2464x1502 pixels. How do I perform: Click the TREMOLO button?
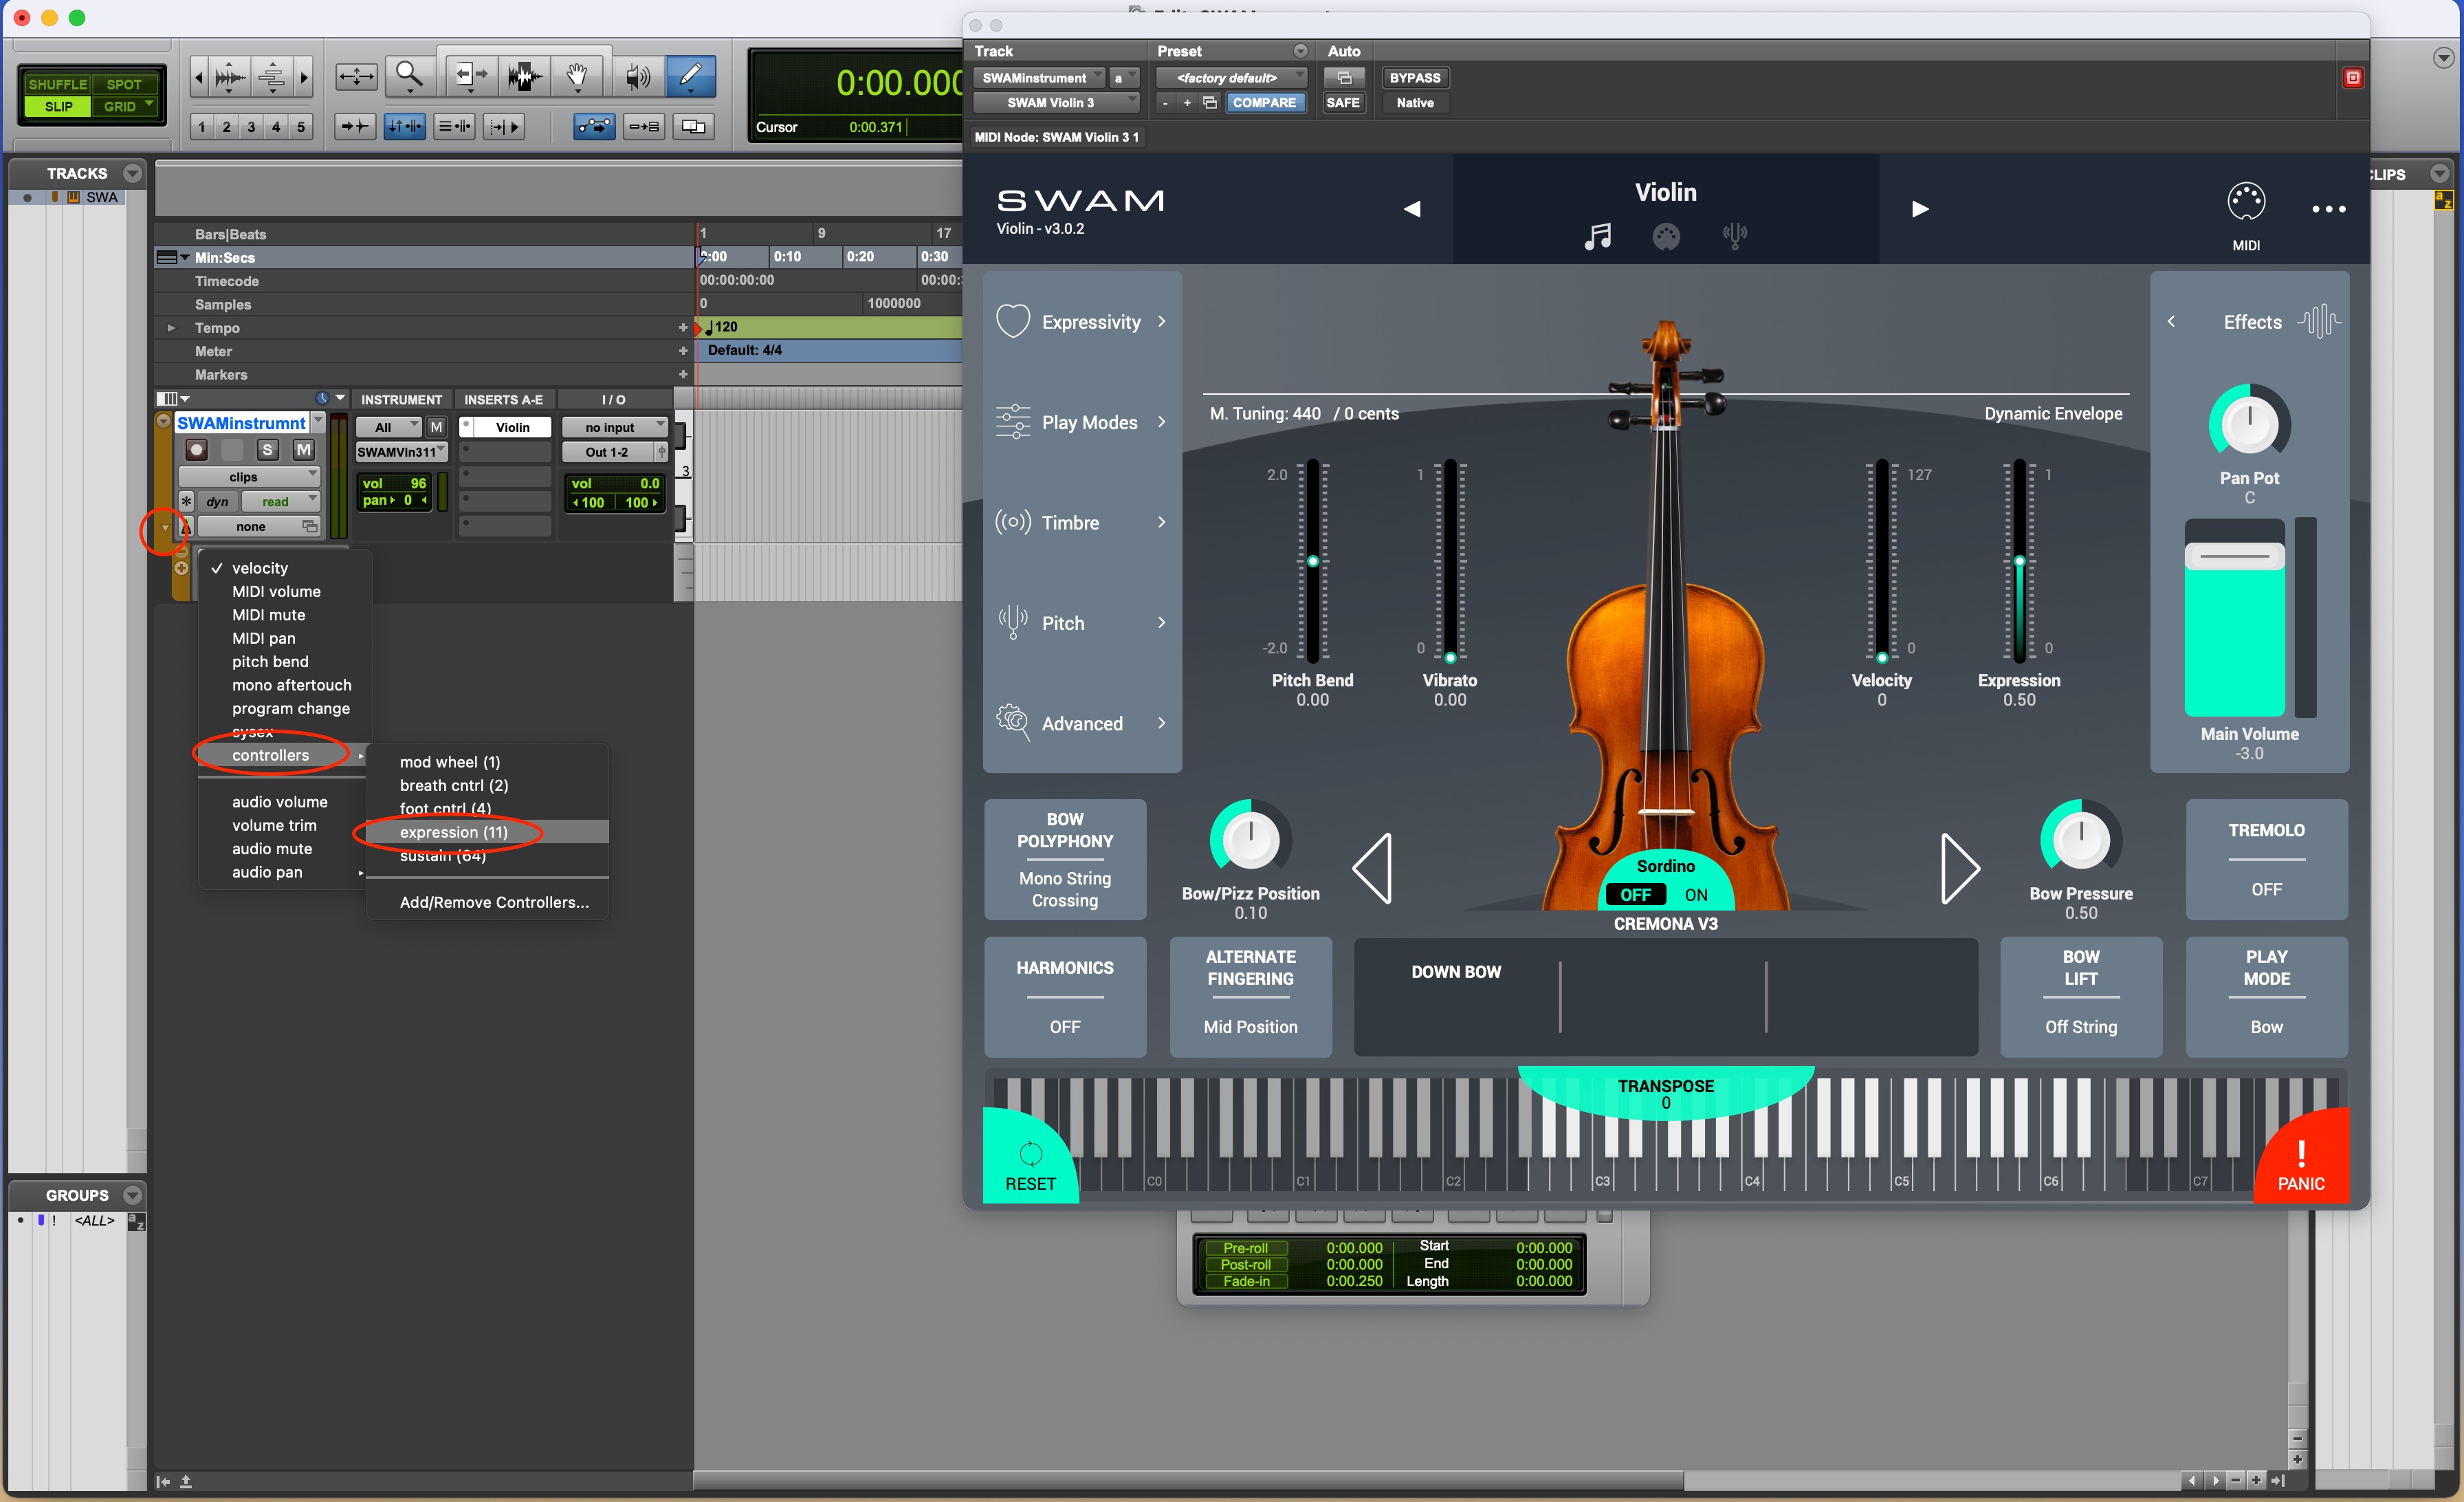[x=2265, y=858]
